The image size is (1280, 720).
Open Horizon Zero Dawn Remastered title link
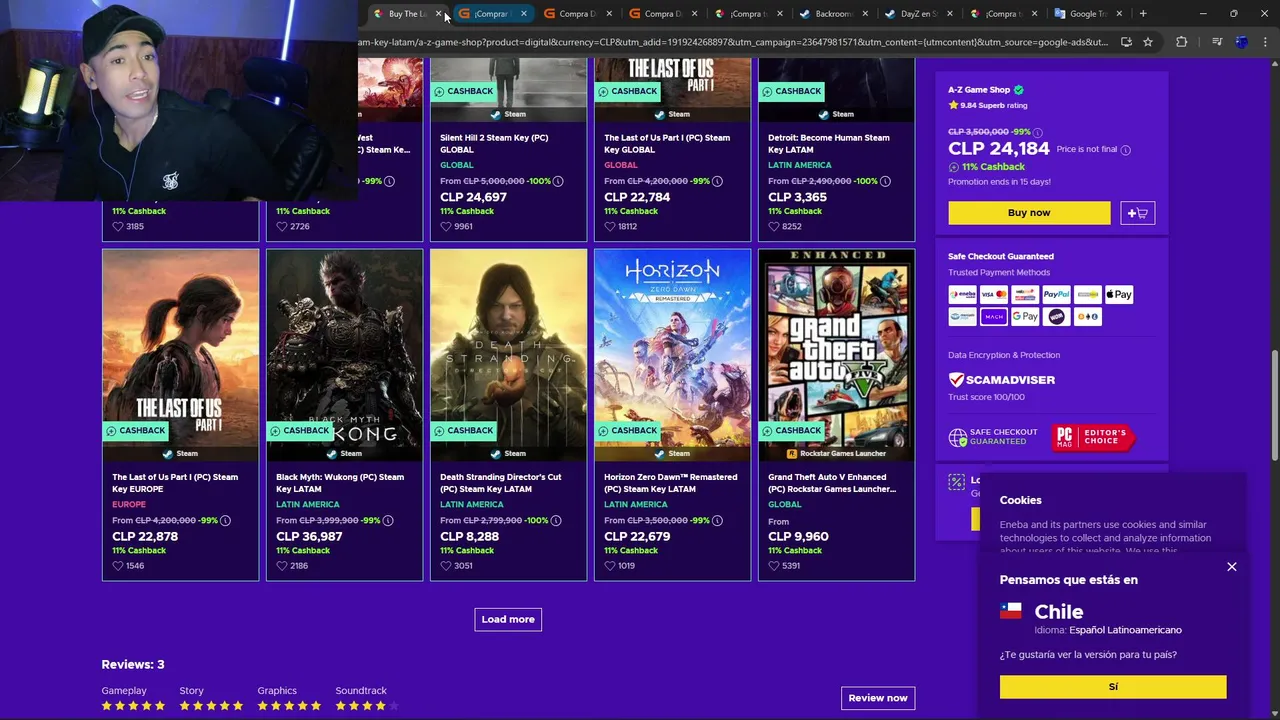tap(671, 483)
